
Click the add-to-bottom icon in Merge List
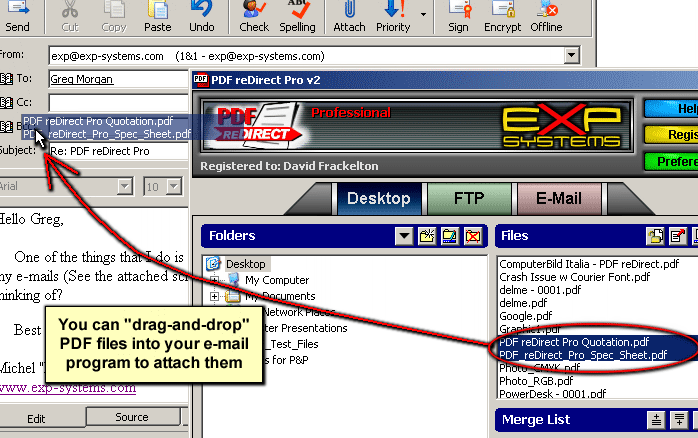(x=679, y=420)
